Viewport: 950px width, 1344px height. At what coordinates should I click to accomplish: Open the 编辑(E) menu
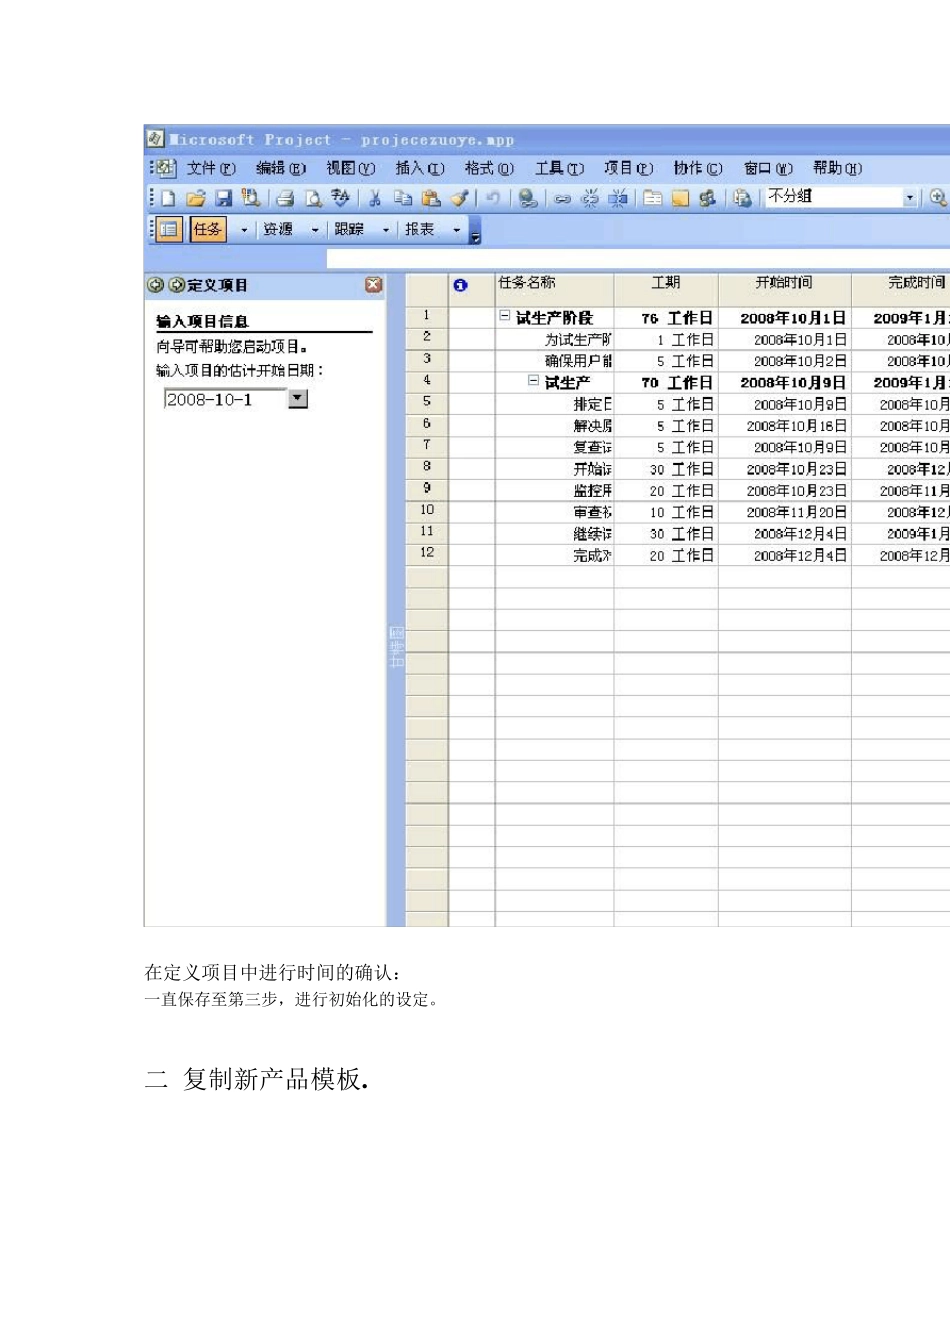(x=281, y=168)
